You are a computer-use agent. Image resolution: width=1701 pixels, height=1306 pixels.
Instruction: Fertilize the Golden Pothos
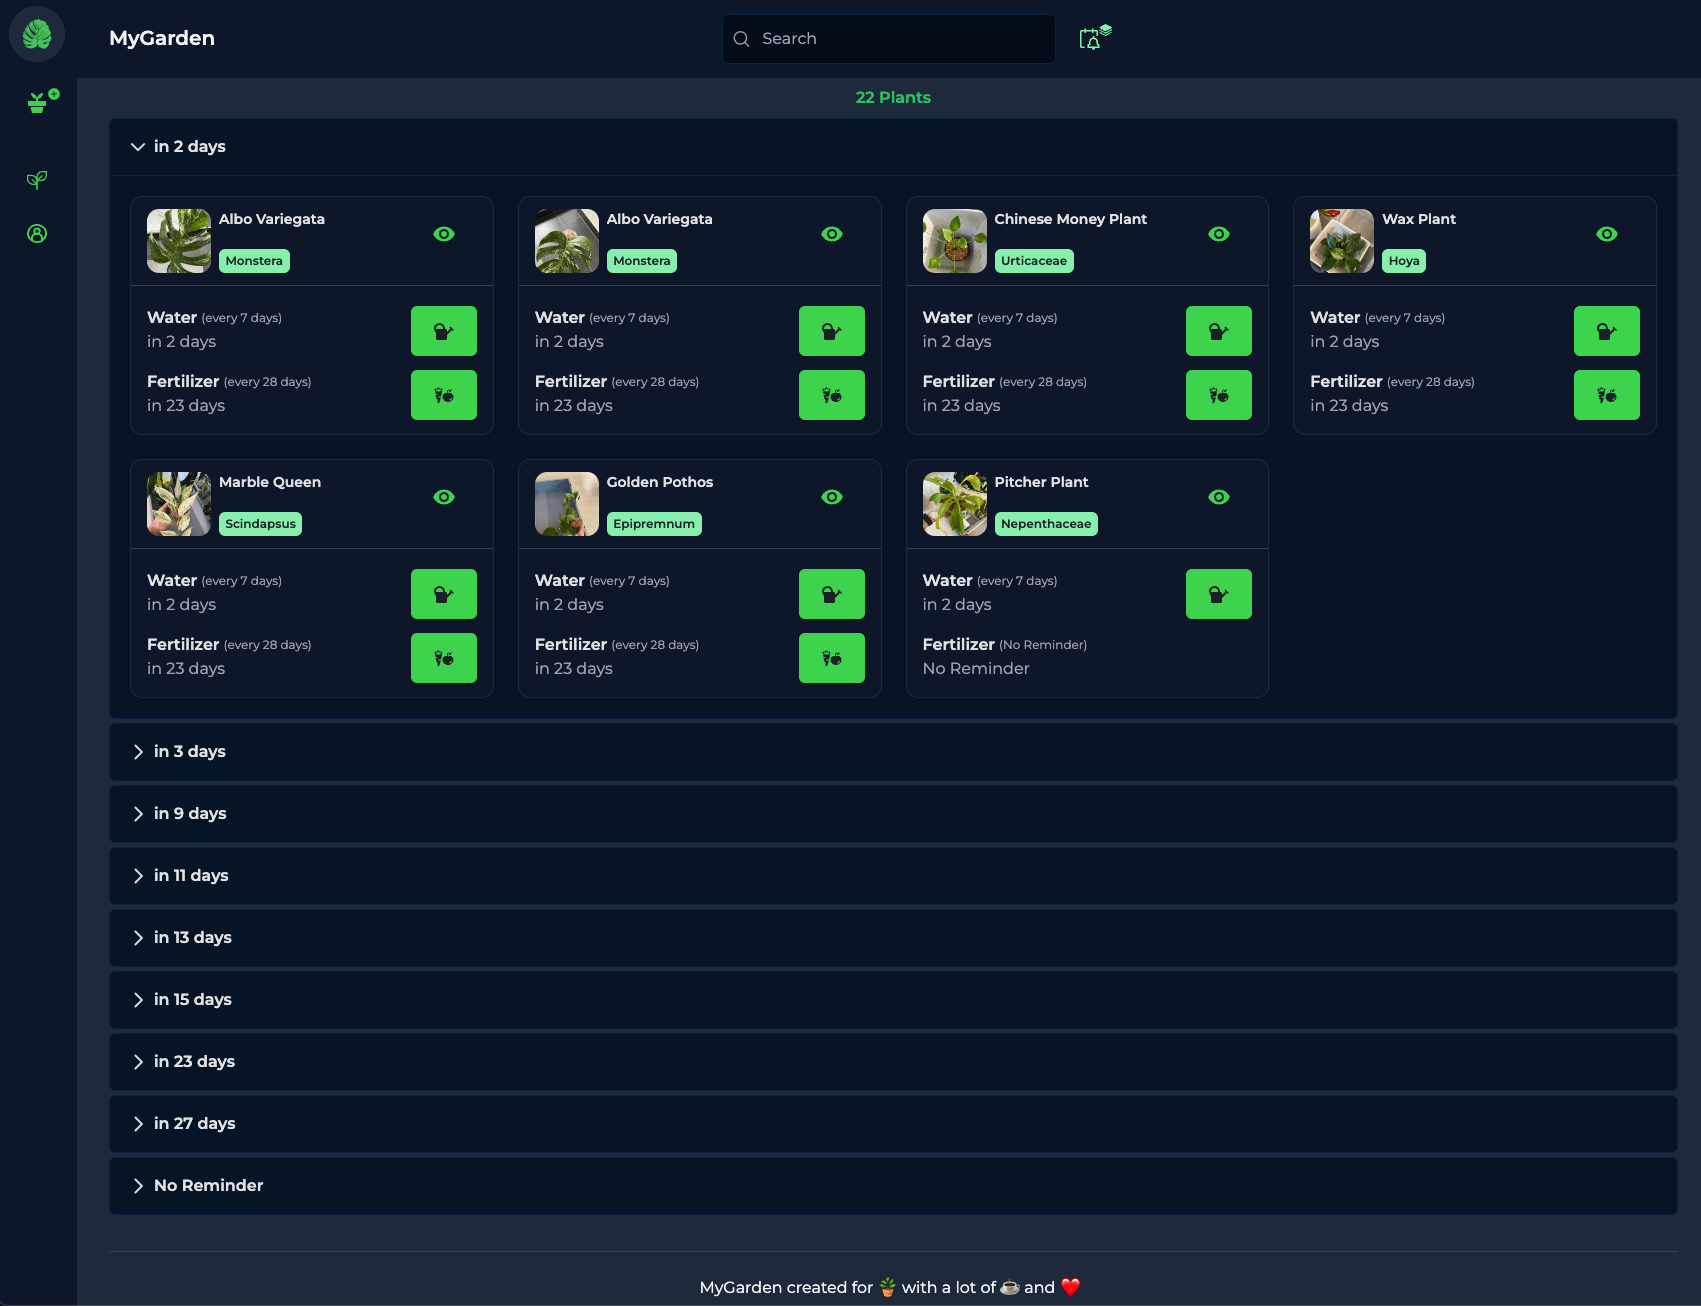[831, 658]
